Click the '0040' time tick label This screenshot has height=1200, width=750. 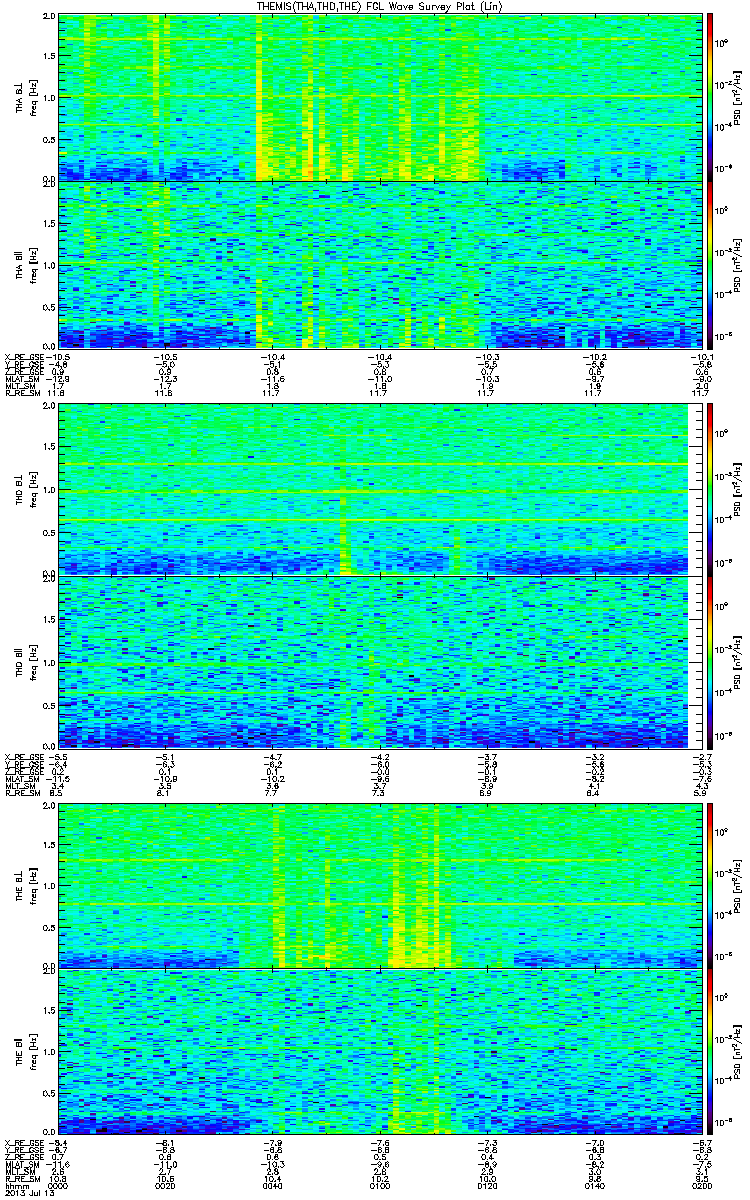273,1187
